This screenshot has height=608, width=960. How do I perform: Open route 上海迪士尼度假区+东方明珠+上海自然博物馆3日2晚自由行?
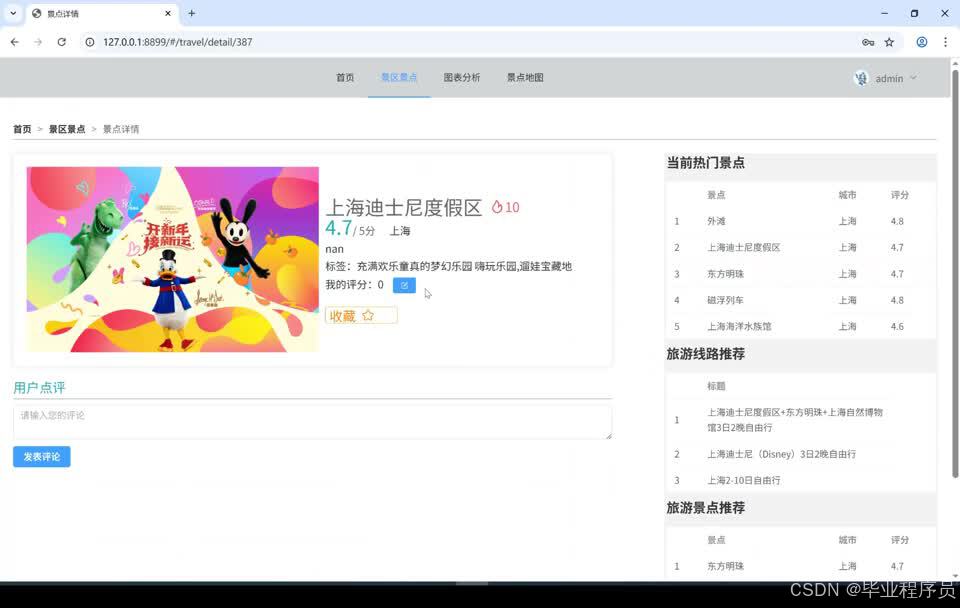(795, 420)
